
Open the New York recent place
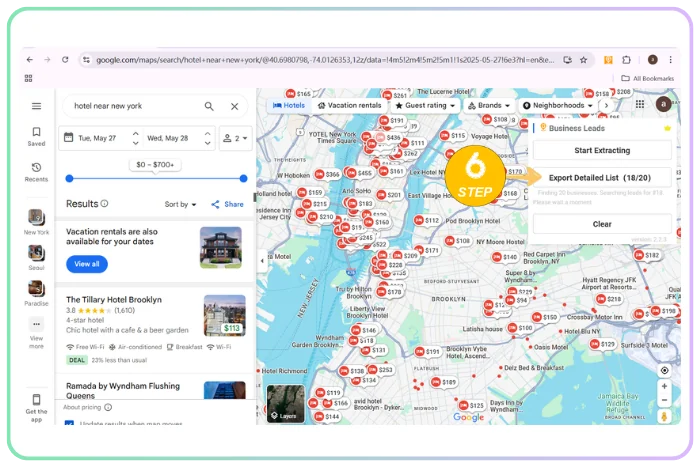(x=37, y=222)
